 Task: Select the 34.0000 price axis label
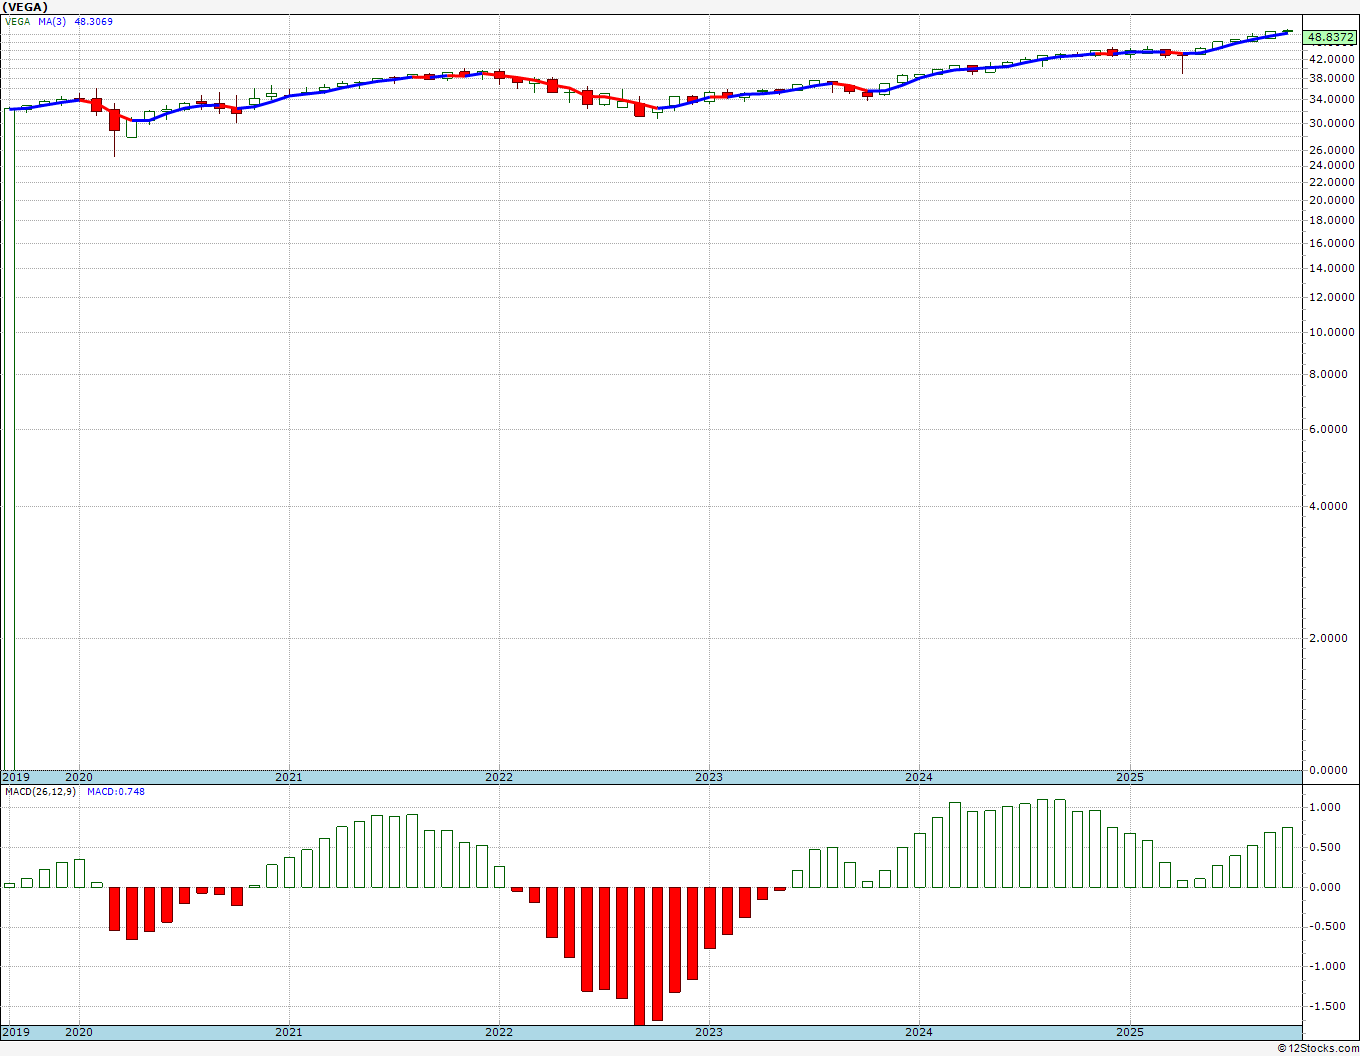[1331, 99]
